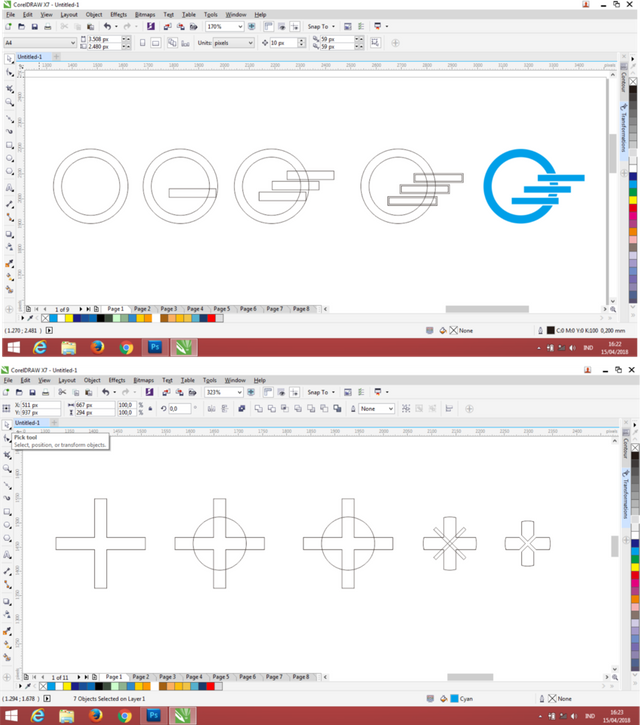Click the Import icon in top window toolbar
640x725 pixels.
[x=167, y=27]
